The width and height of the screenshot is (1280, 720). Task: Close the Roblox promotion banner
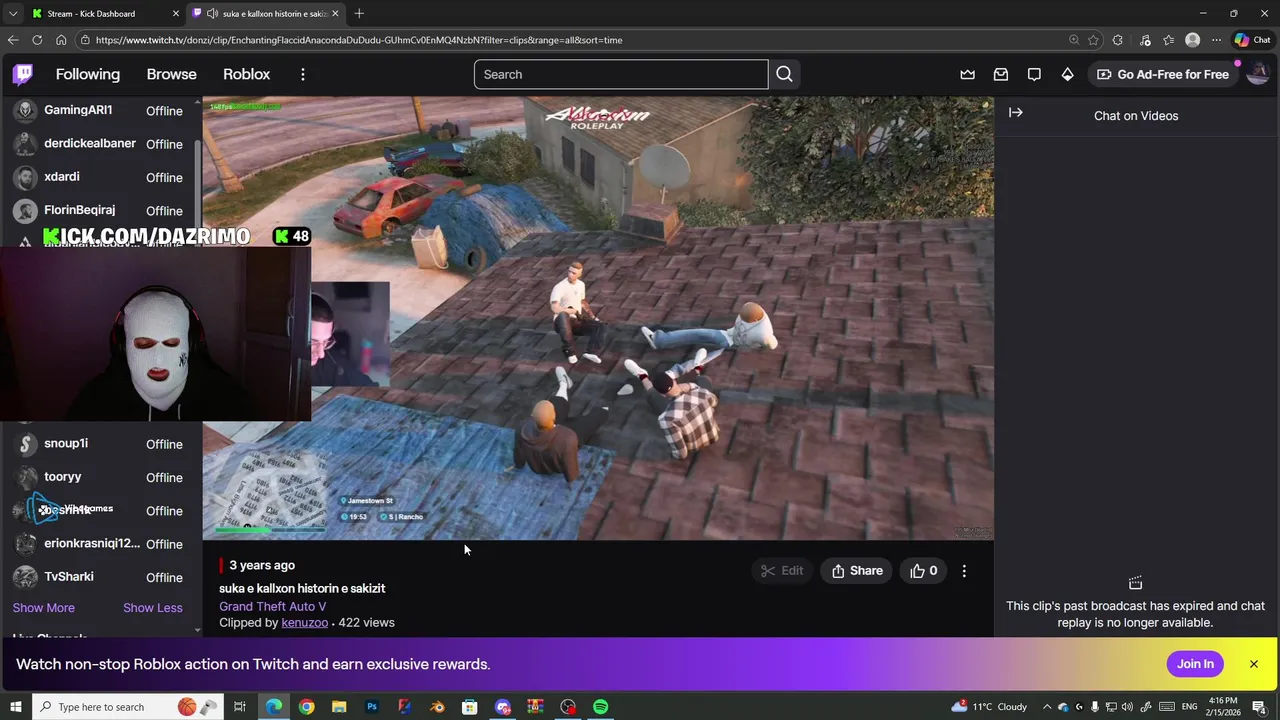pyautogui.click(x=1253, y=664)
